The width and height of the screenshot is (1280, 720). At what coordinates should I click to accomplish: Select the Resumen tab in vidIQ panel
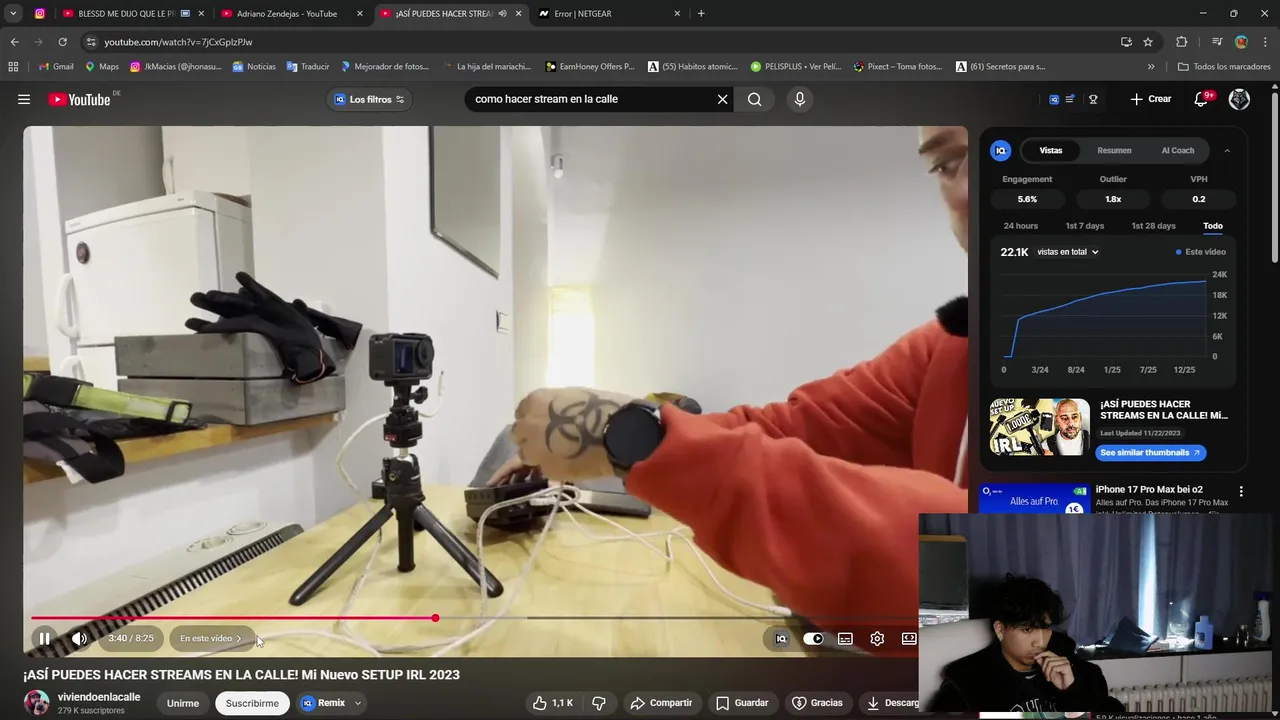tap(1114, 150)
